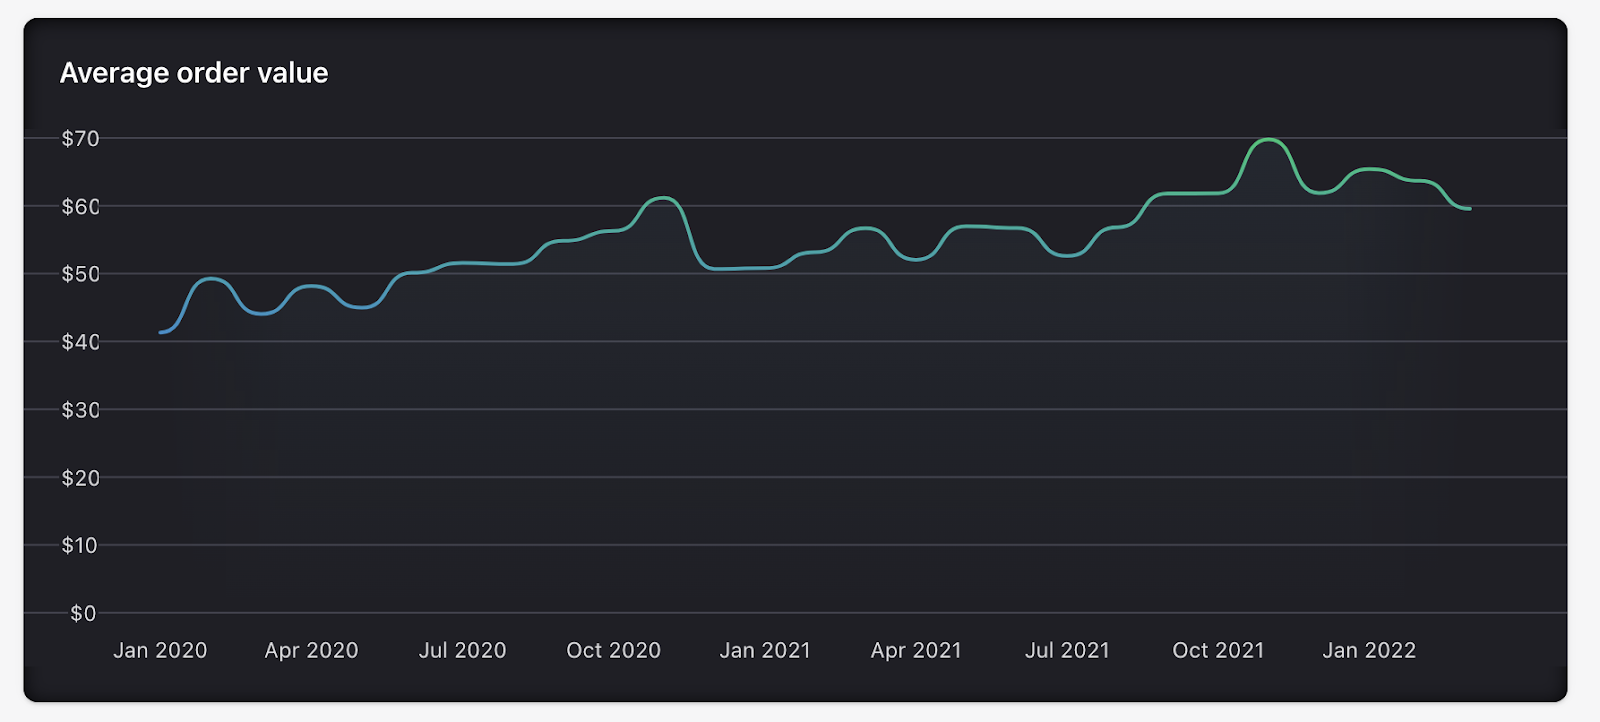The height and width of the screenshot is (722, 1600).
Task: Click the Jan 2020 x-axis label
Action: point(160,651)
